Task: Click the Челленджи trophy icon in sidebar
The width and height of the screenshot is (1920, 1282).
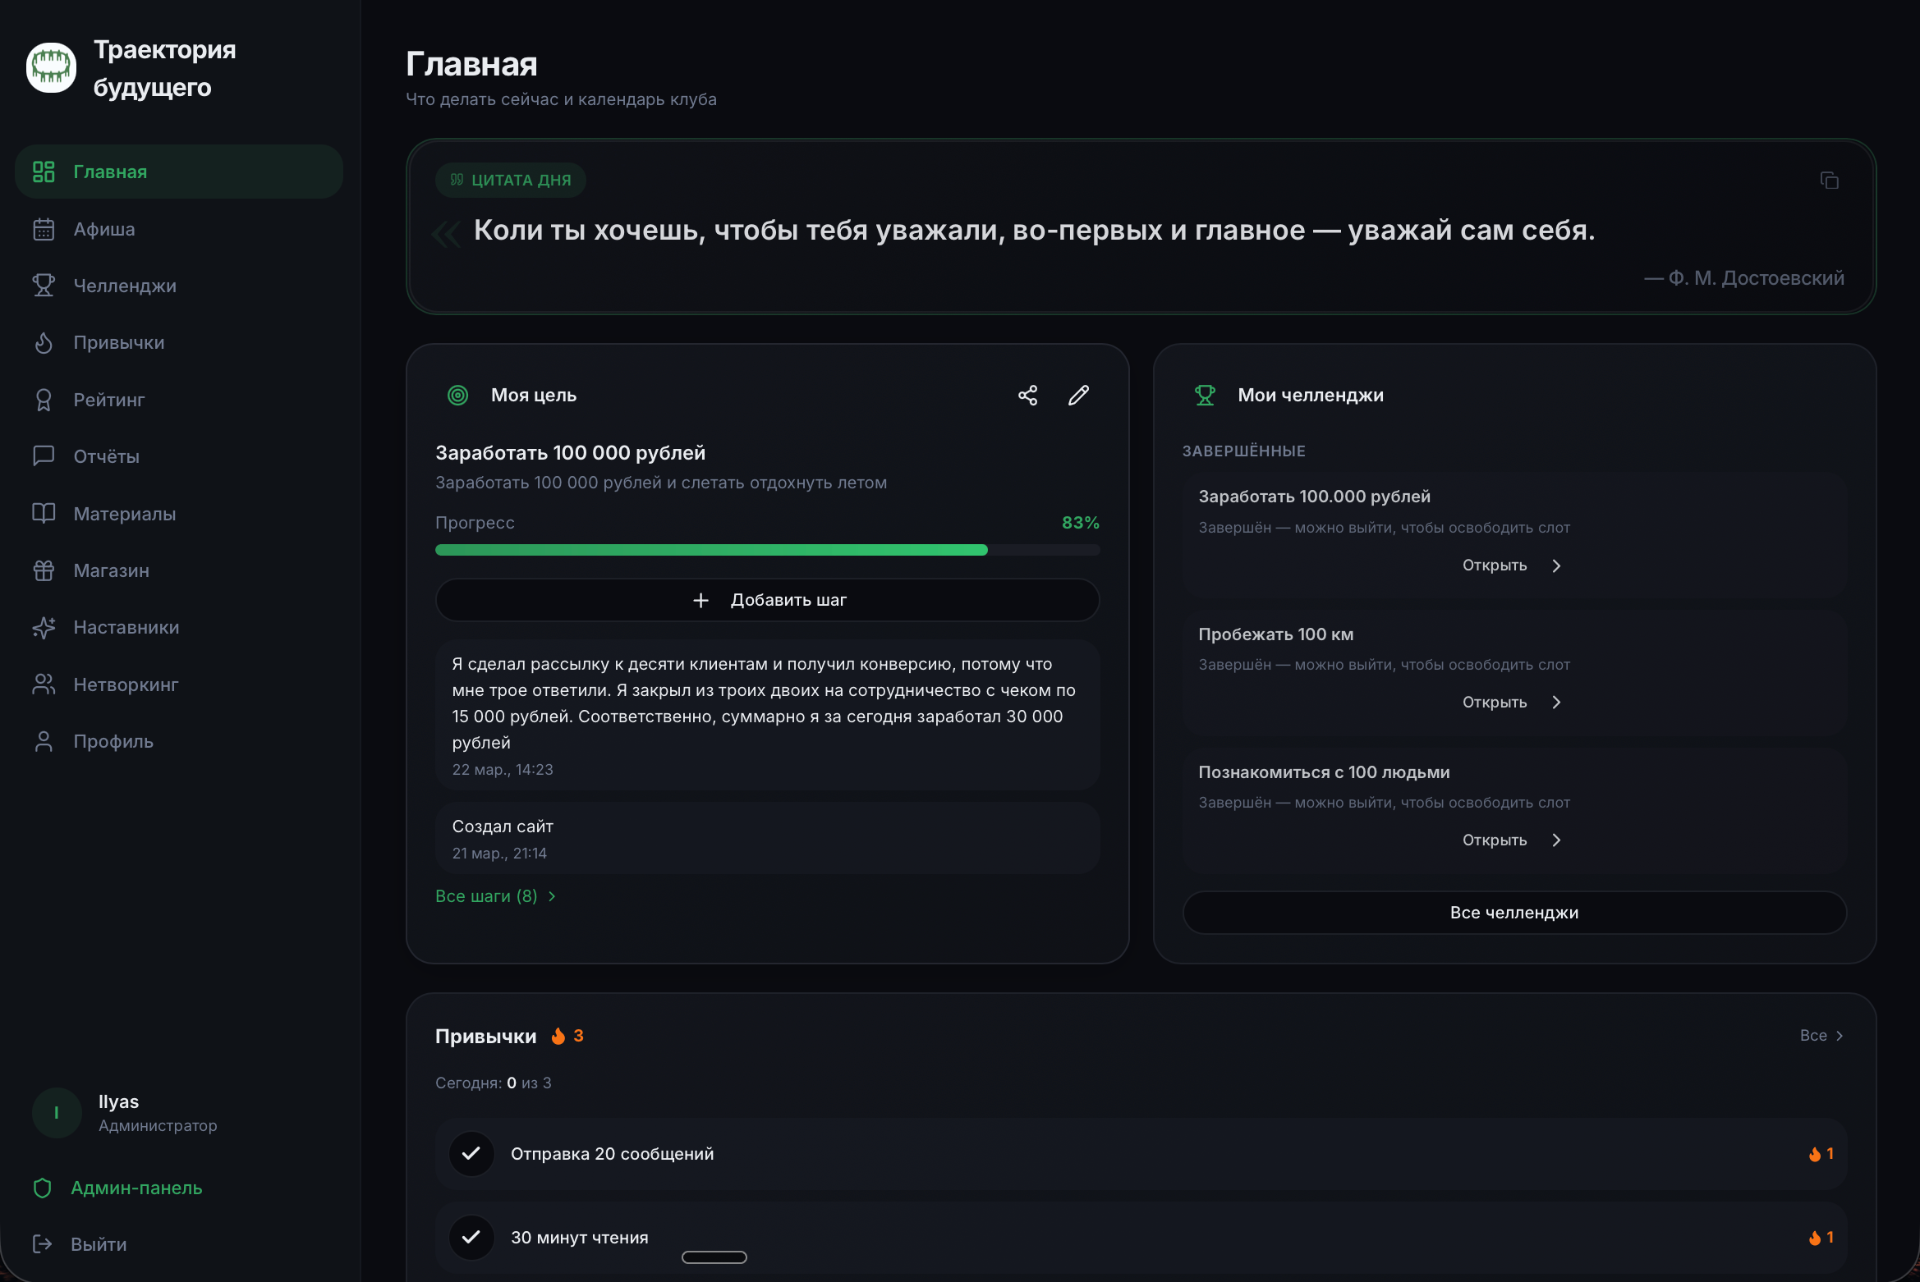Action: pyautogui.click(x=43, y=286)
